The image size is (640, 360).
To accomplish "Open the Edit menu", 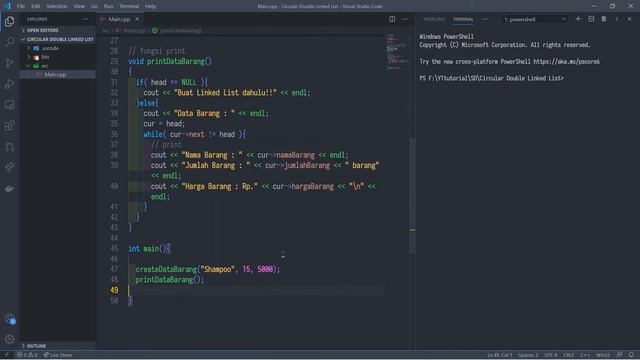I will [36, 6].
